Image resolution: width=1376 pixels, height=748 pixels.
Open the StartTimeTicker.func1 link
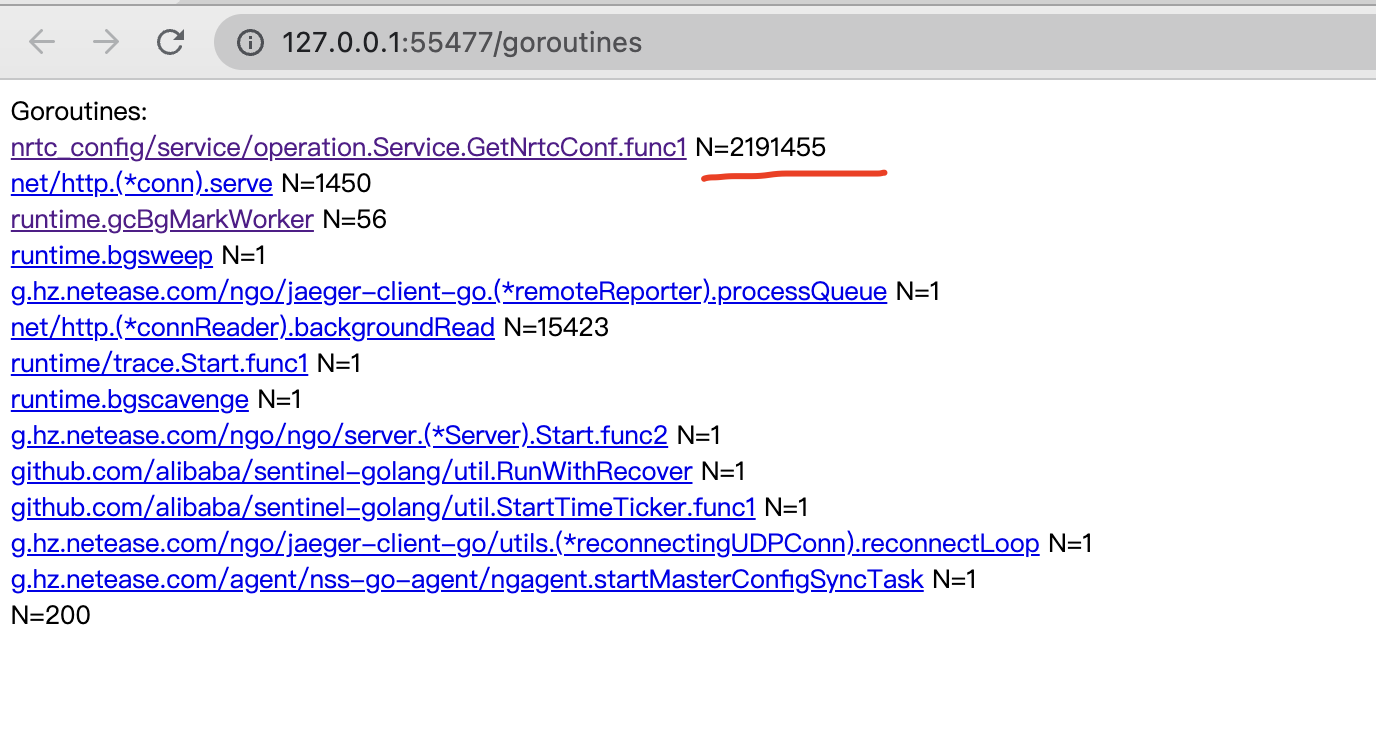coord(383,508)
